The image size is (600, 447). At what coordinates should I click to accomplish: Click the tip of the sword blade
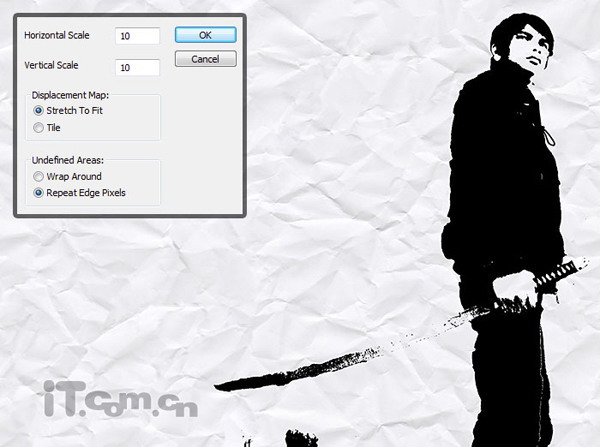pyautogui.click(x=224, y=387)
